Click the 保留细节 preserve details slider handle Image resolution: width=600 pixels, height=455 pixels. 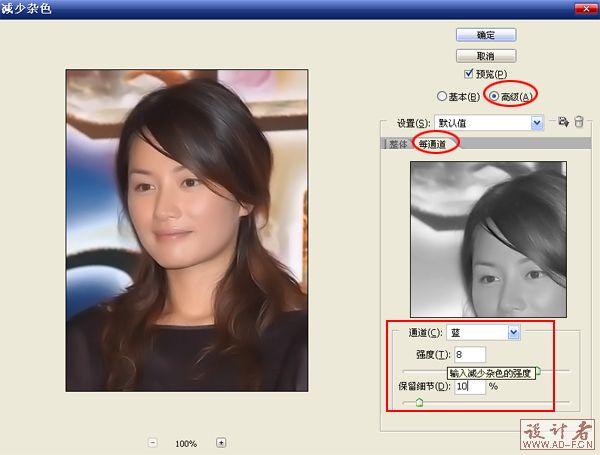coord(419,402)
